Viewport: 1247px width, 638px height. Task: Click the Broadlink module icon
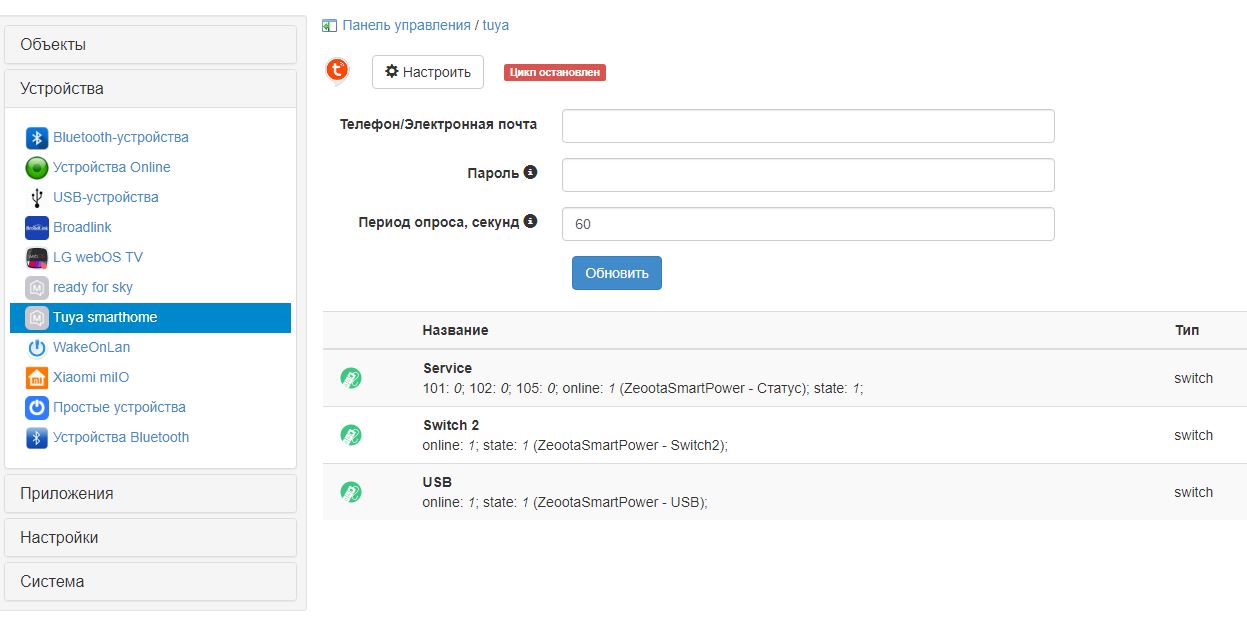37,228
